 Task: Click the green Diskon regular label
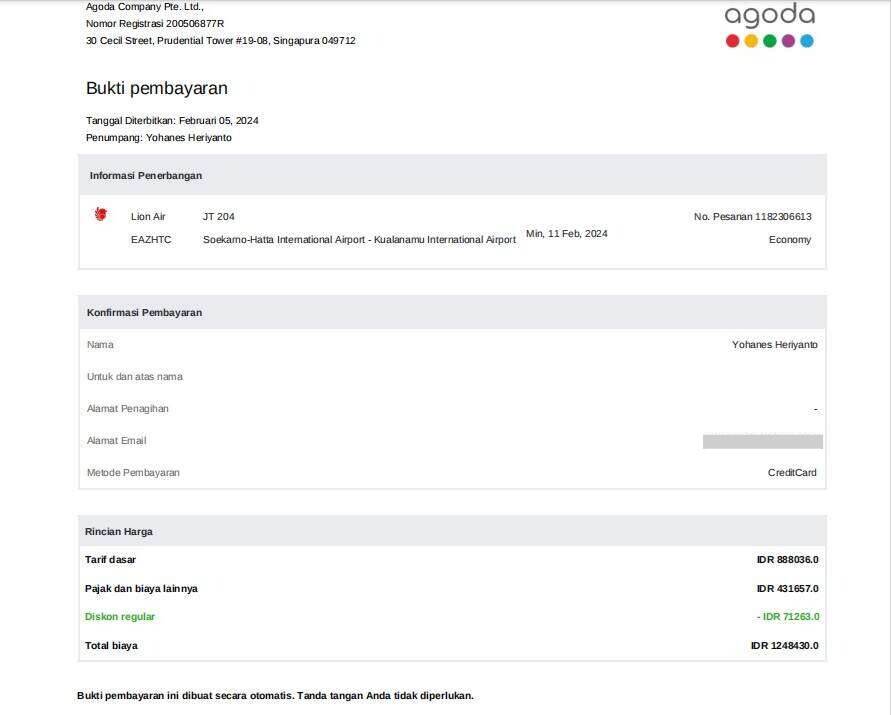click(120, 617)
